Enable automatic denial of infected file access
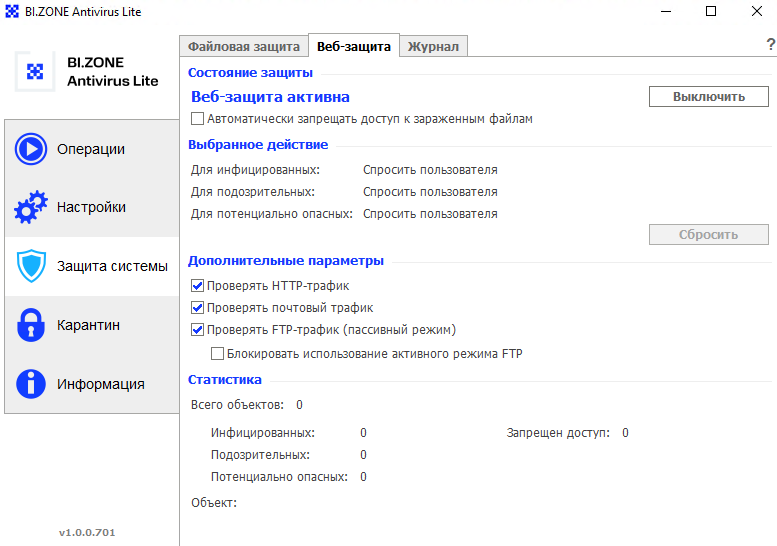 point(197,119)
